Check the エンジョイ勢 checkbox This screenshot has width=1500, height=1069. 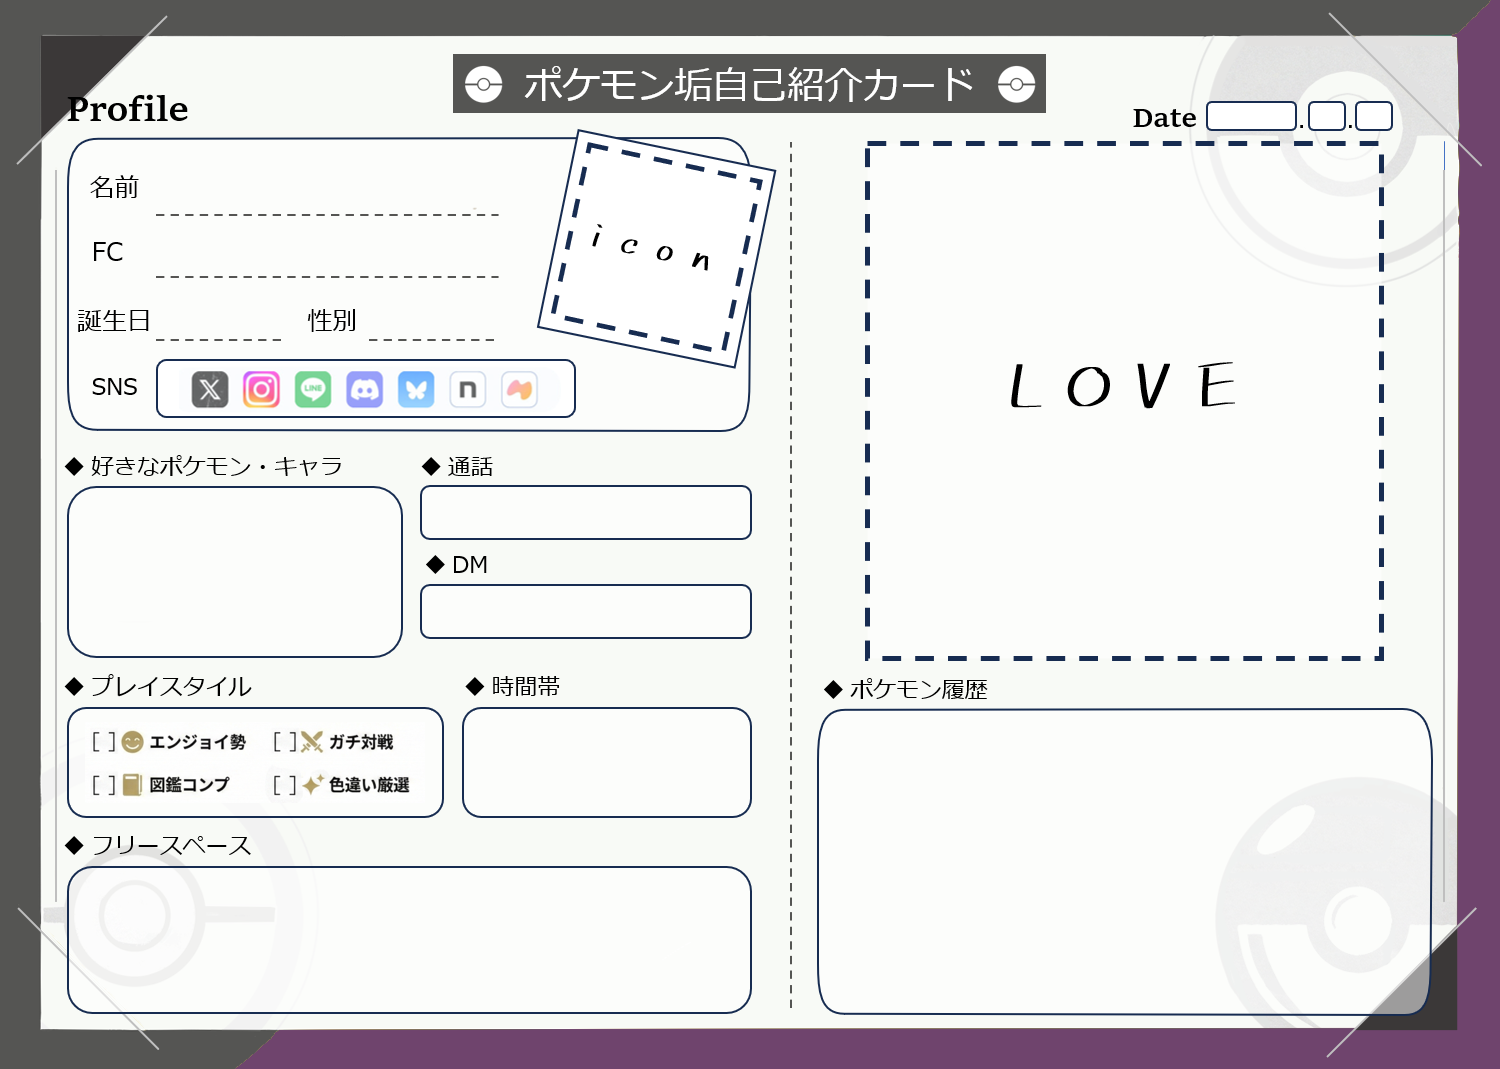[105, 742]
